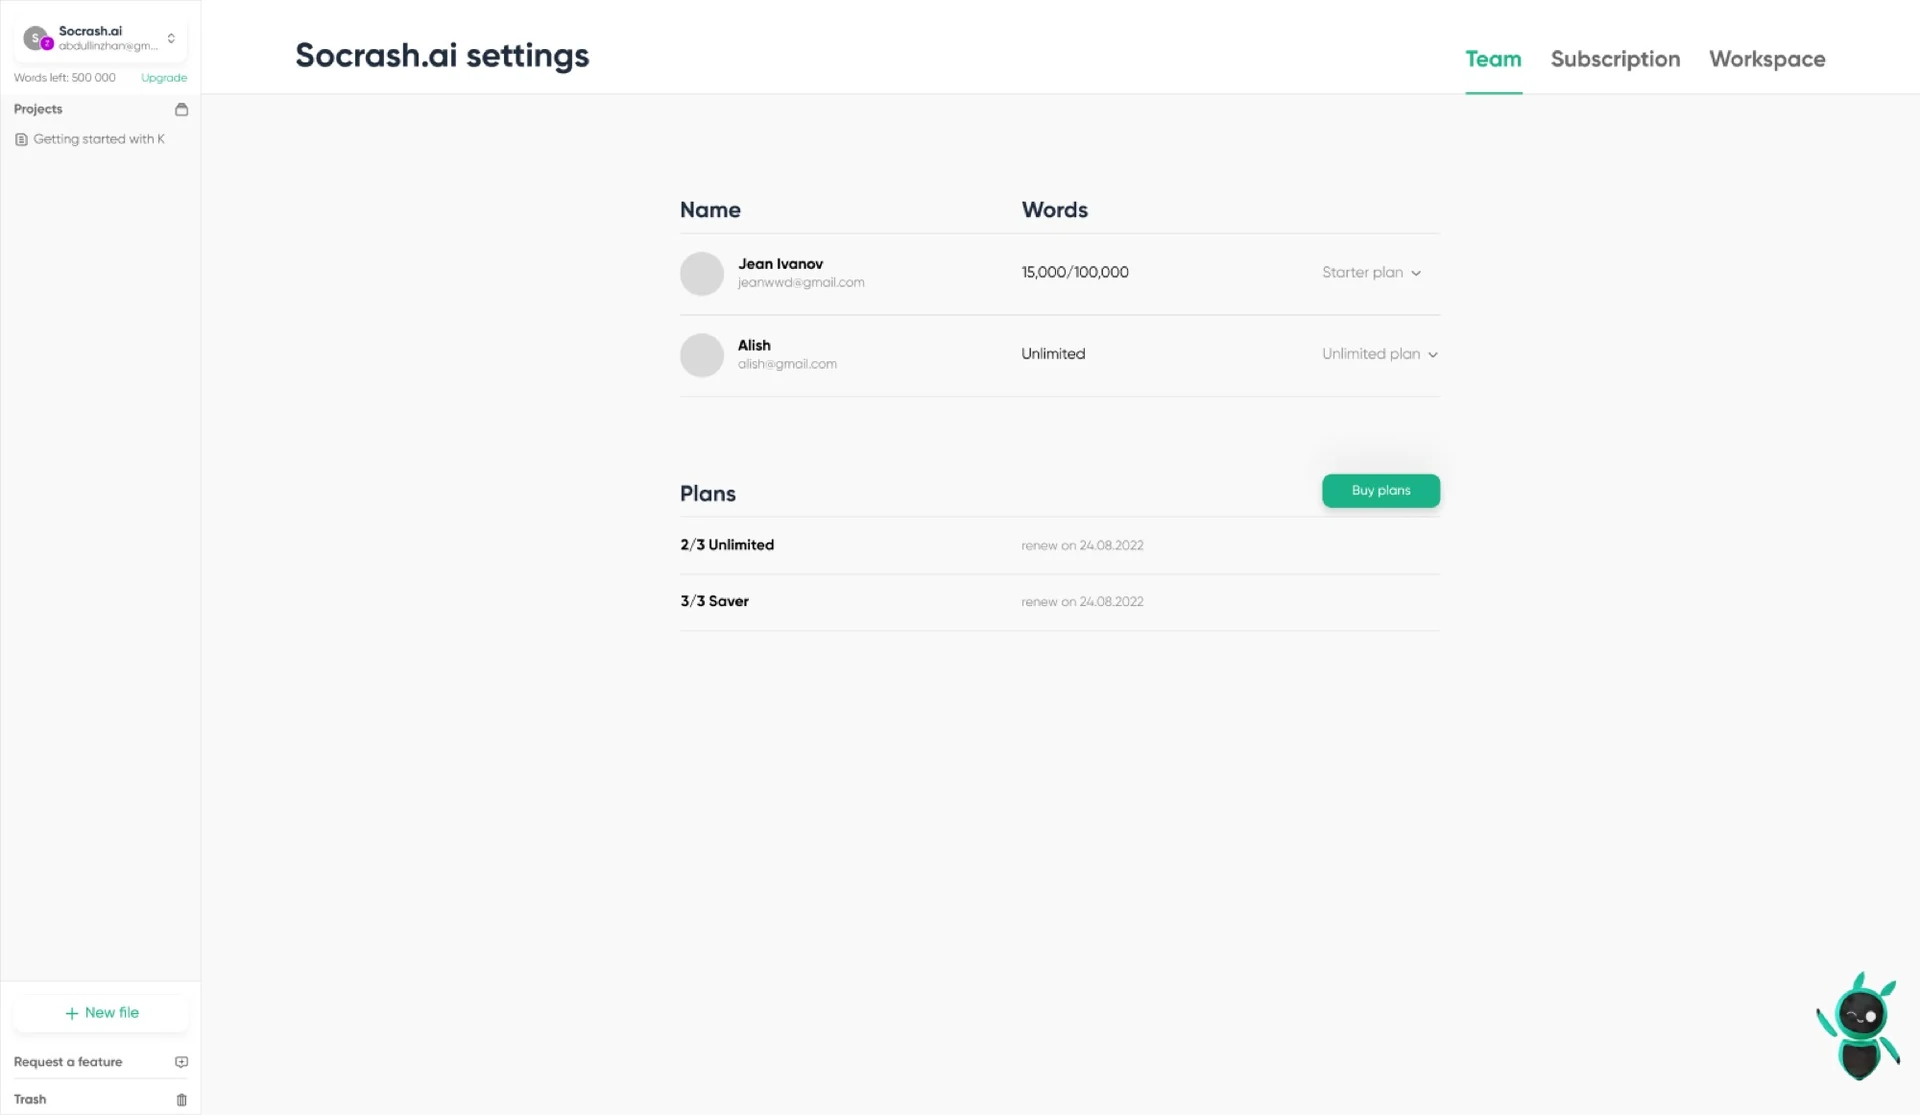Click the Unlimited words value for Alish
1920x1115 pixels.
coord(1052,354)
